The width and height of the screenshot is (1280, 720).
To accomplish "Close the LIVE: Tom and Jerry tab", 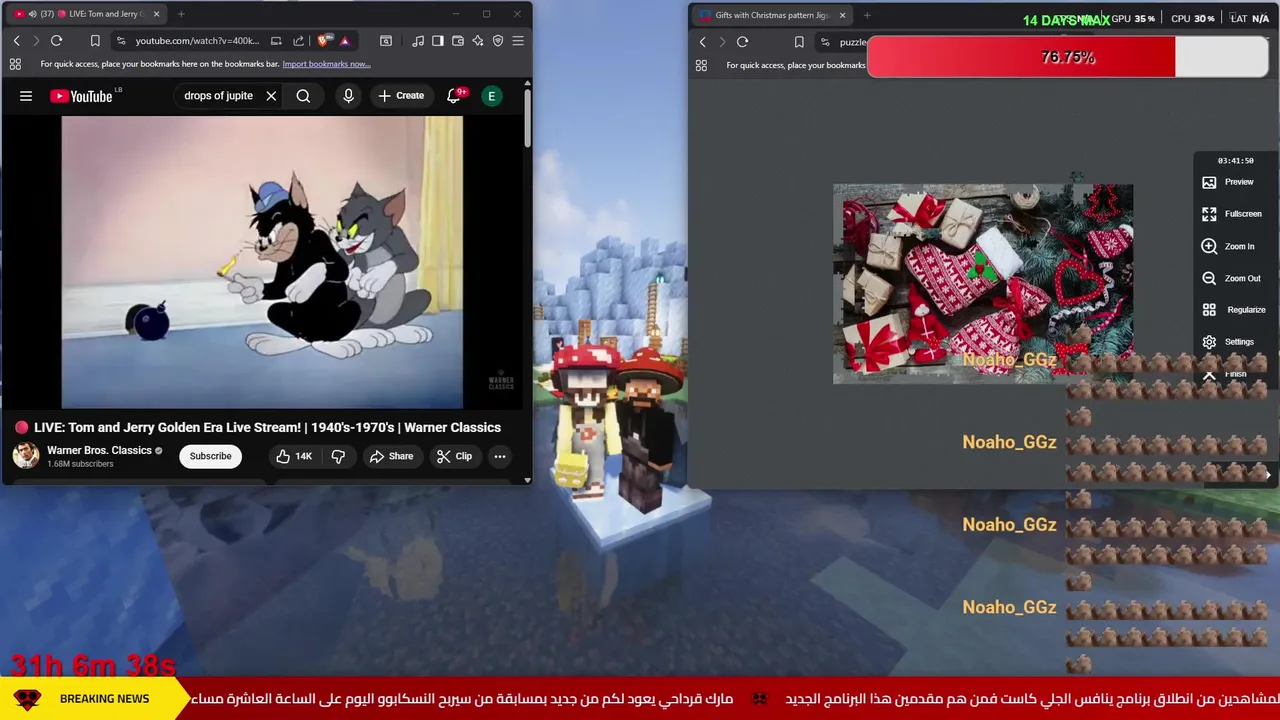I will [156, 14].
